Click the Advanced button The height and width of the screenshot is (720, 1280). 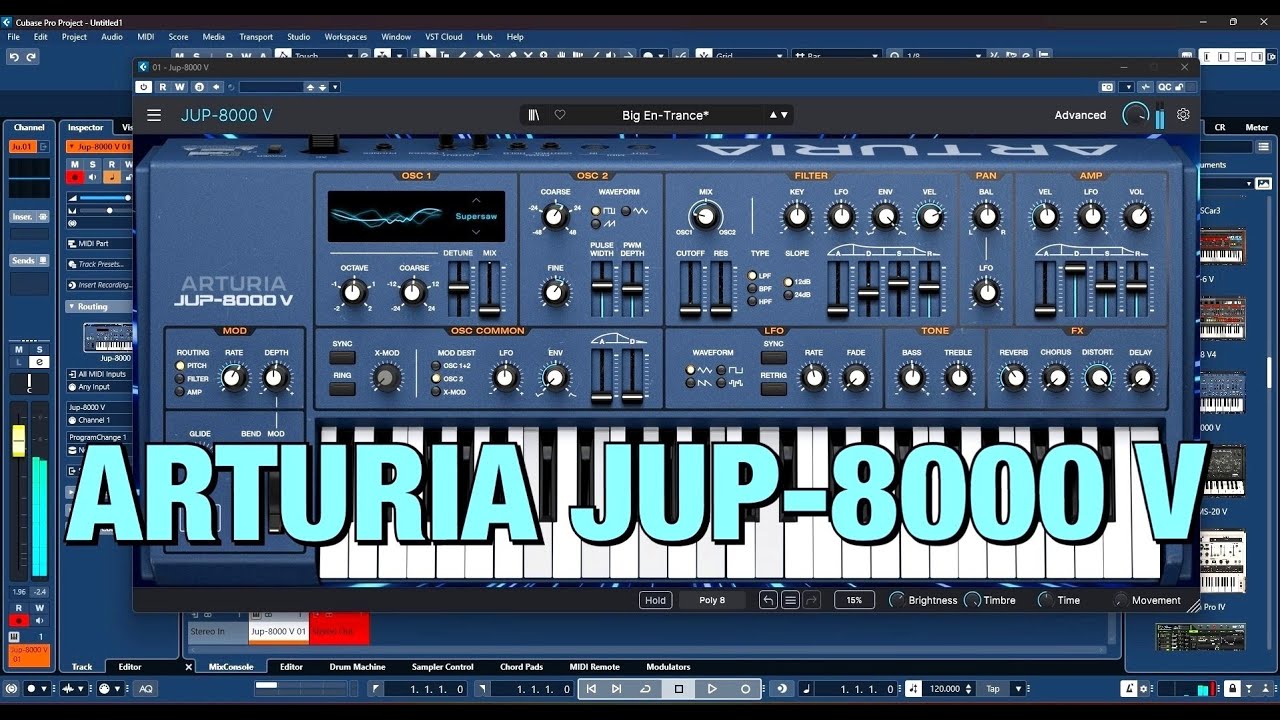pyautogui.click(x=1080, y=115)
